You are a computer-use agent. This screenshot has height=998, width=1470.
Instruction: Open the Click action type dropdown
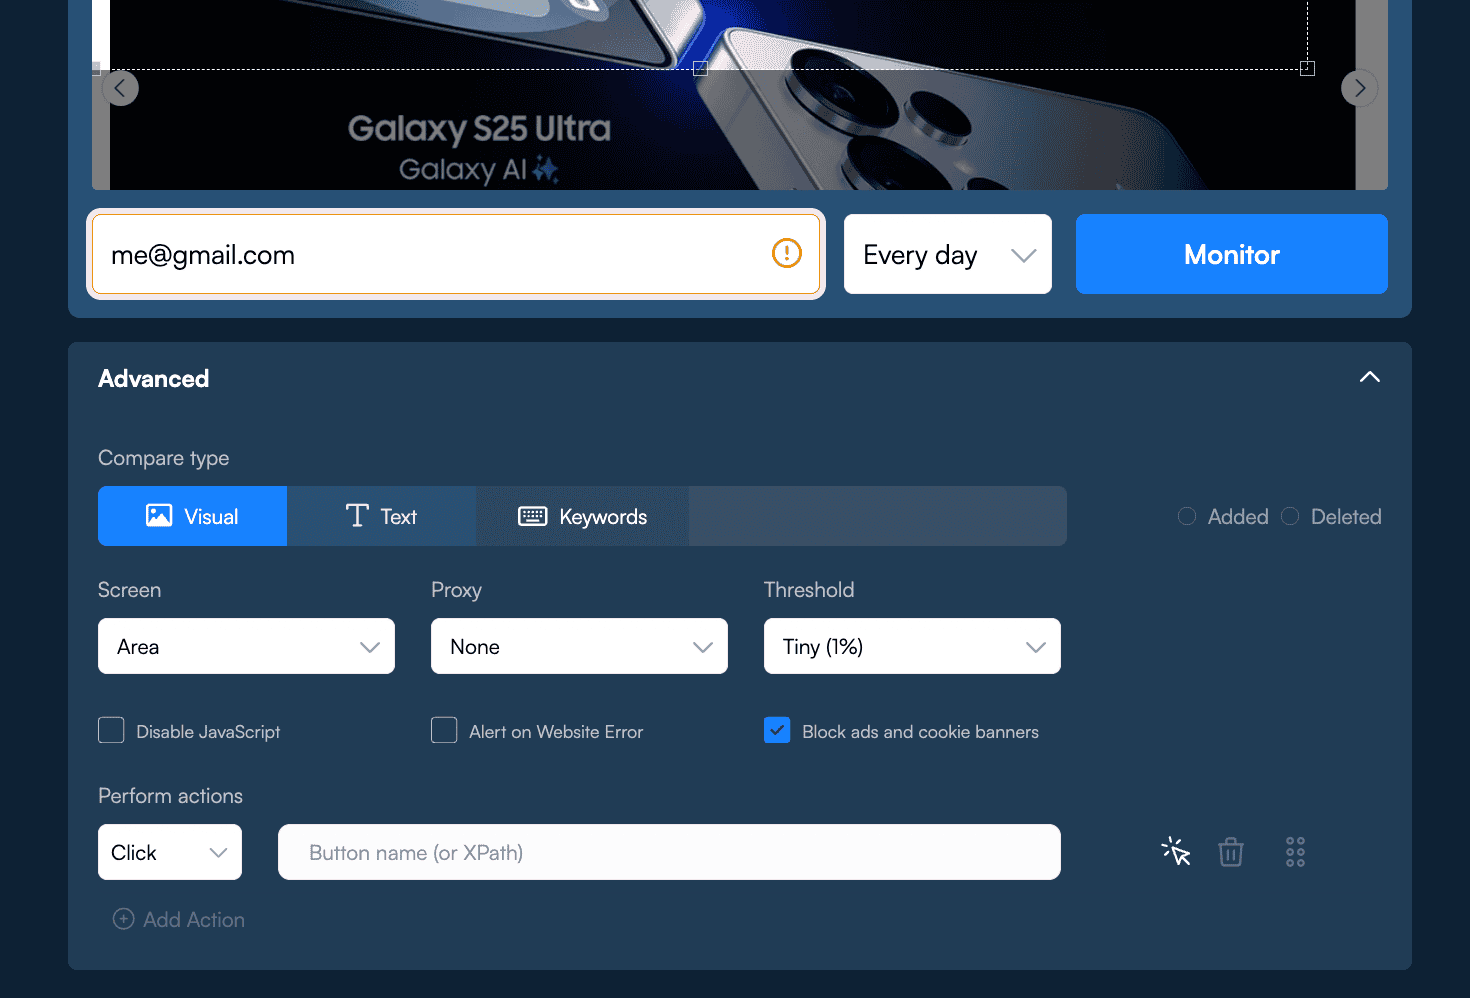pos(170,852)
